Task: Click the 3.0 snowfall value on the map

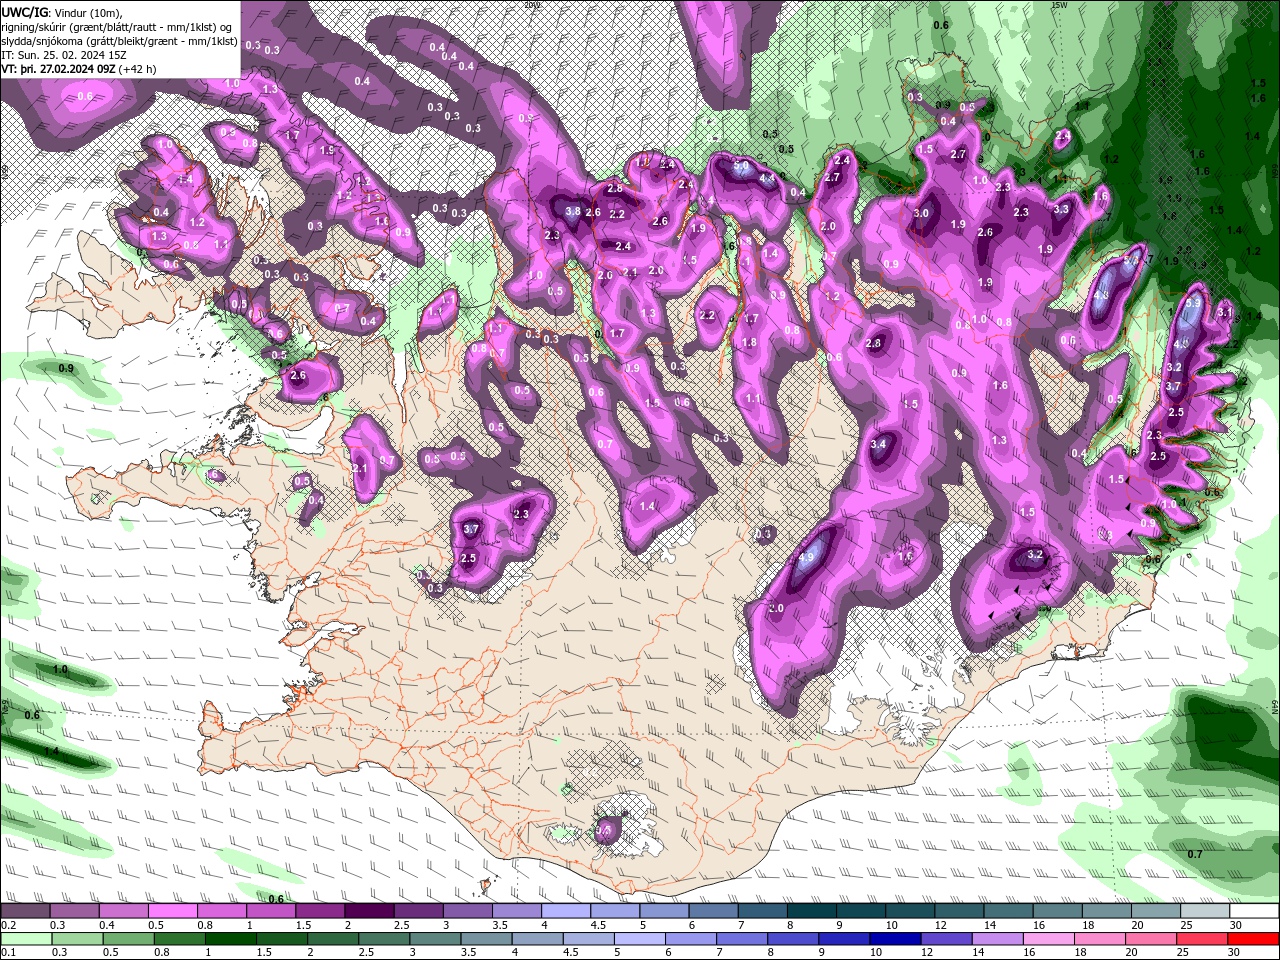Action: pyautogui.click(x=921, y=213)
